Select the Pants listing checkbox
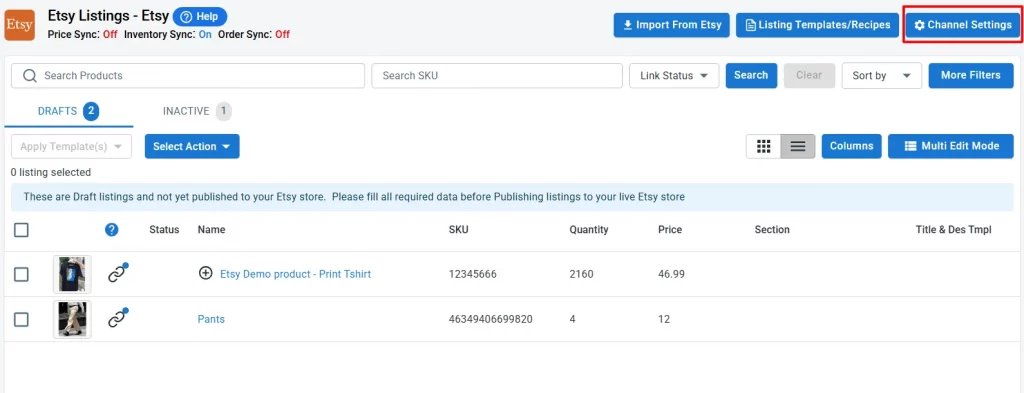Image resolution: width=1024 pixels, height=393 pixels. tap(22, 319)
